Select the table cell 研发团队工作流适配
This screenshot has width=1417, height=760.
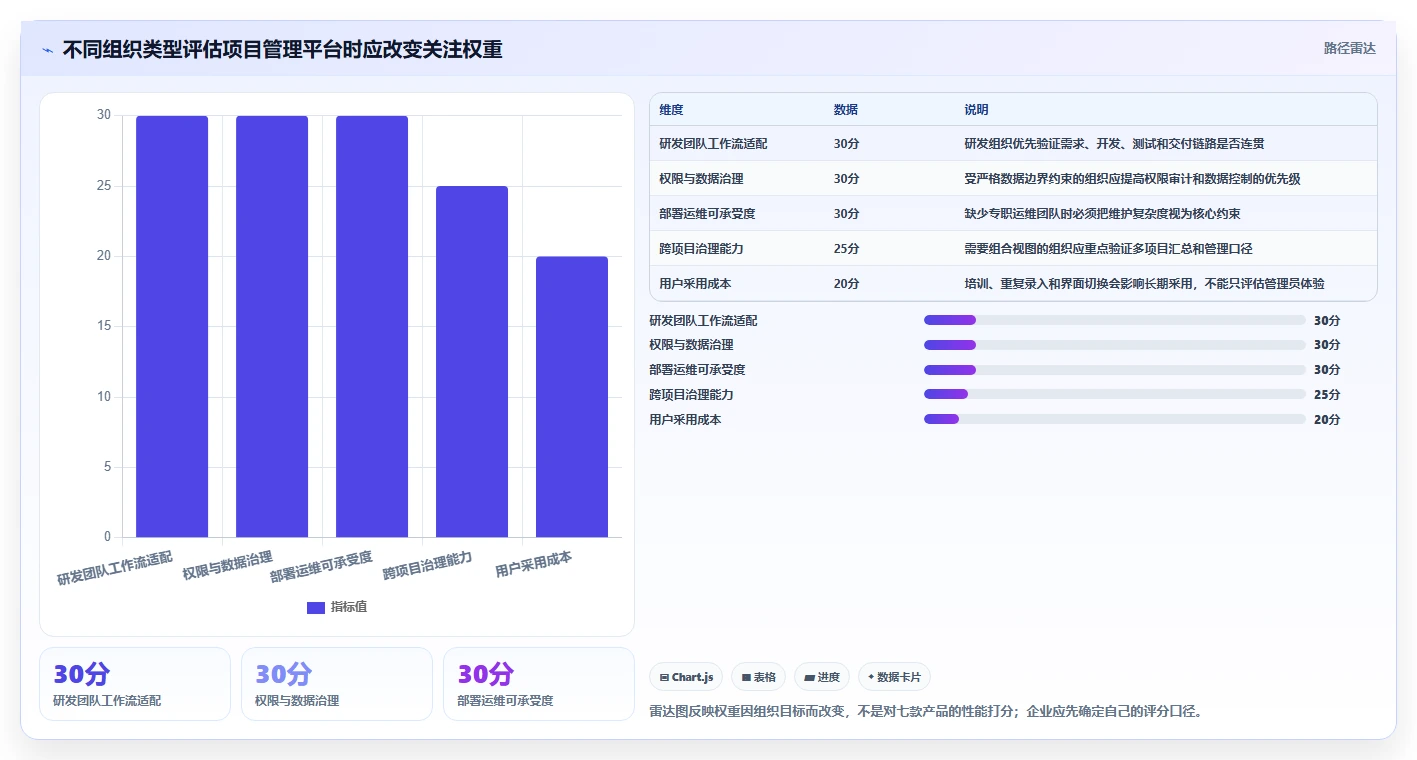[x=714, y=144]
